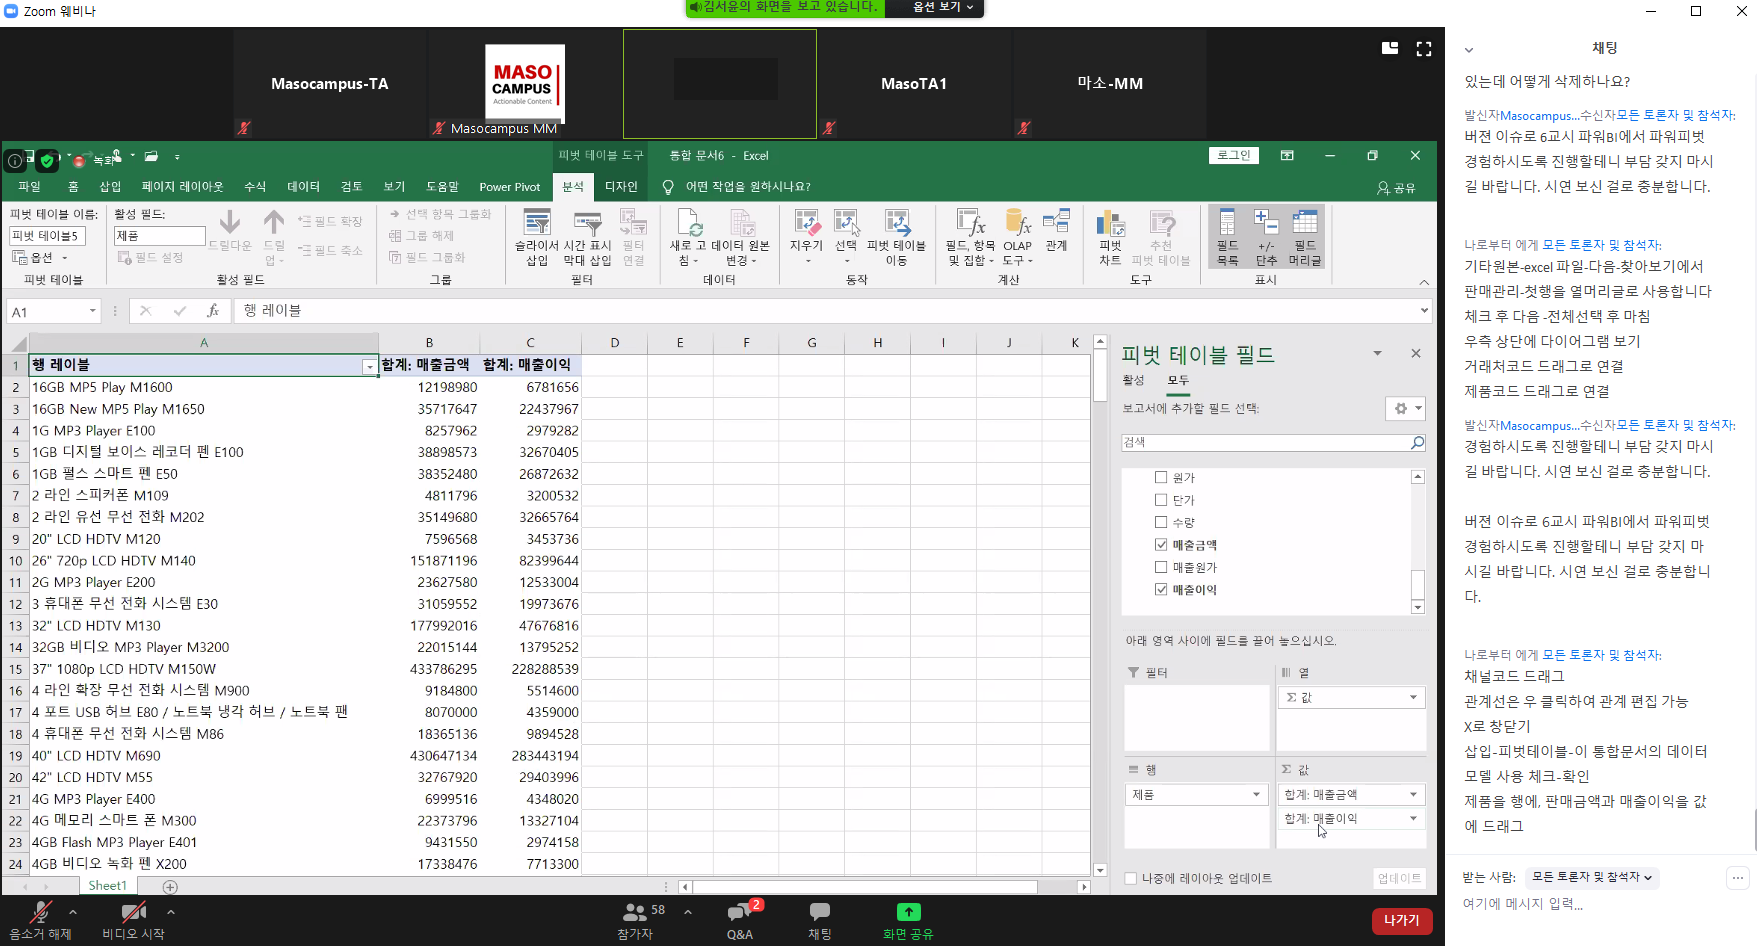The width and height of the screenshot is (1757, 946).
Task: Click the red 나가기 button
Action: [x=1401, y=920]
